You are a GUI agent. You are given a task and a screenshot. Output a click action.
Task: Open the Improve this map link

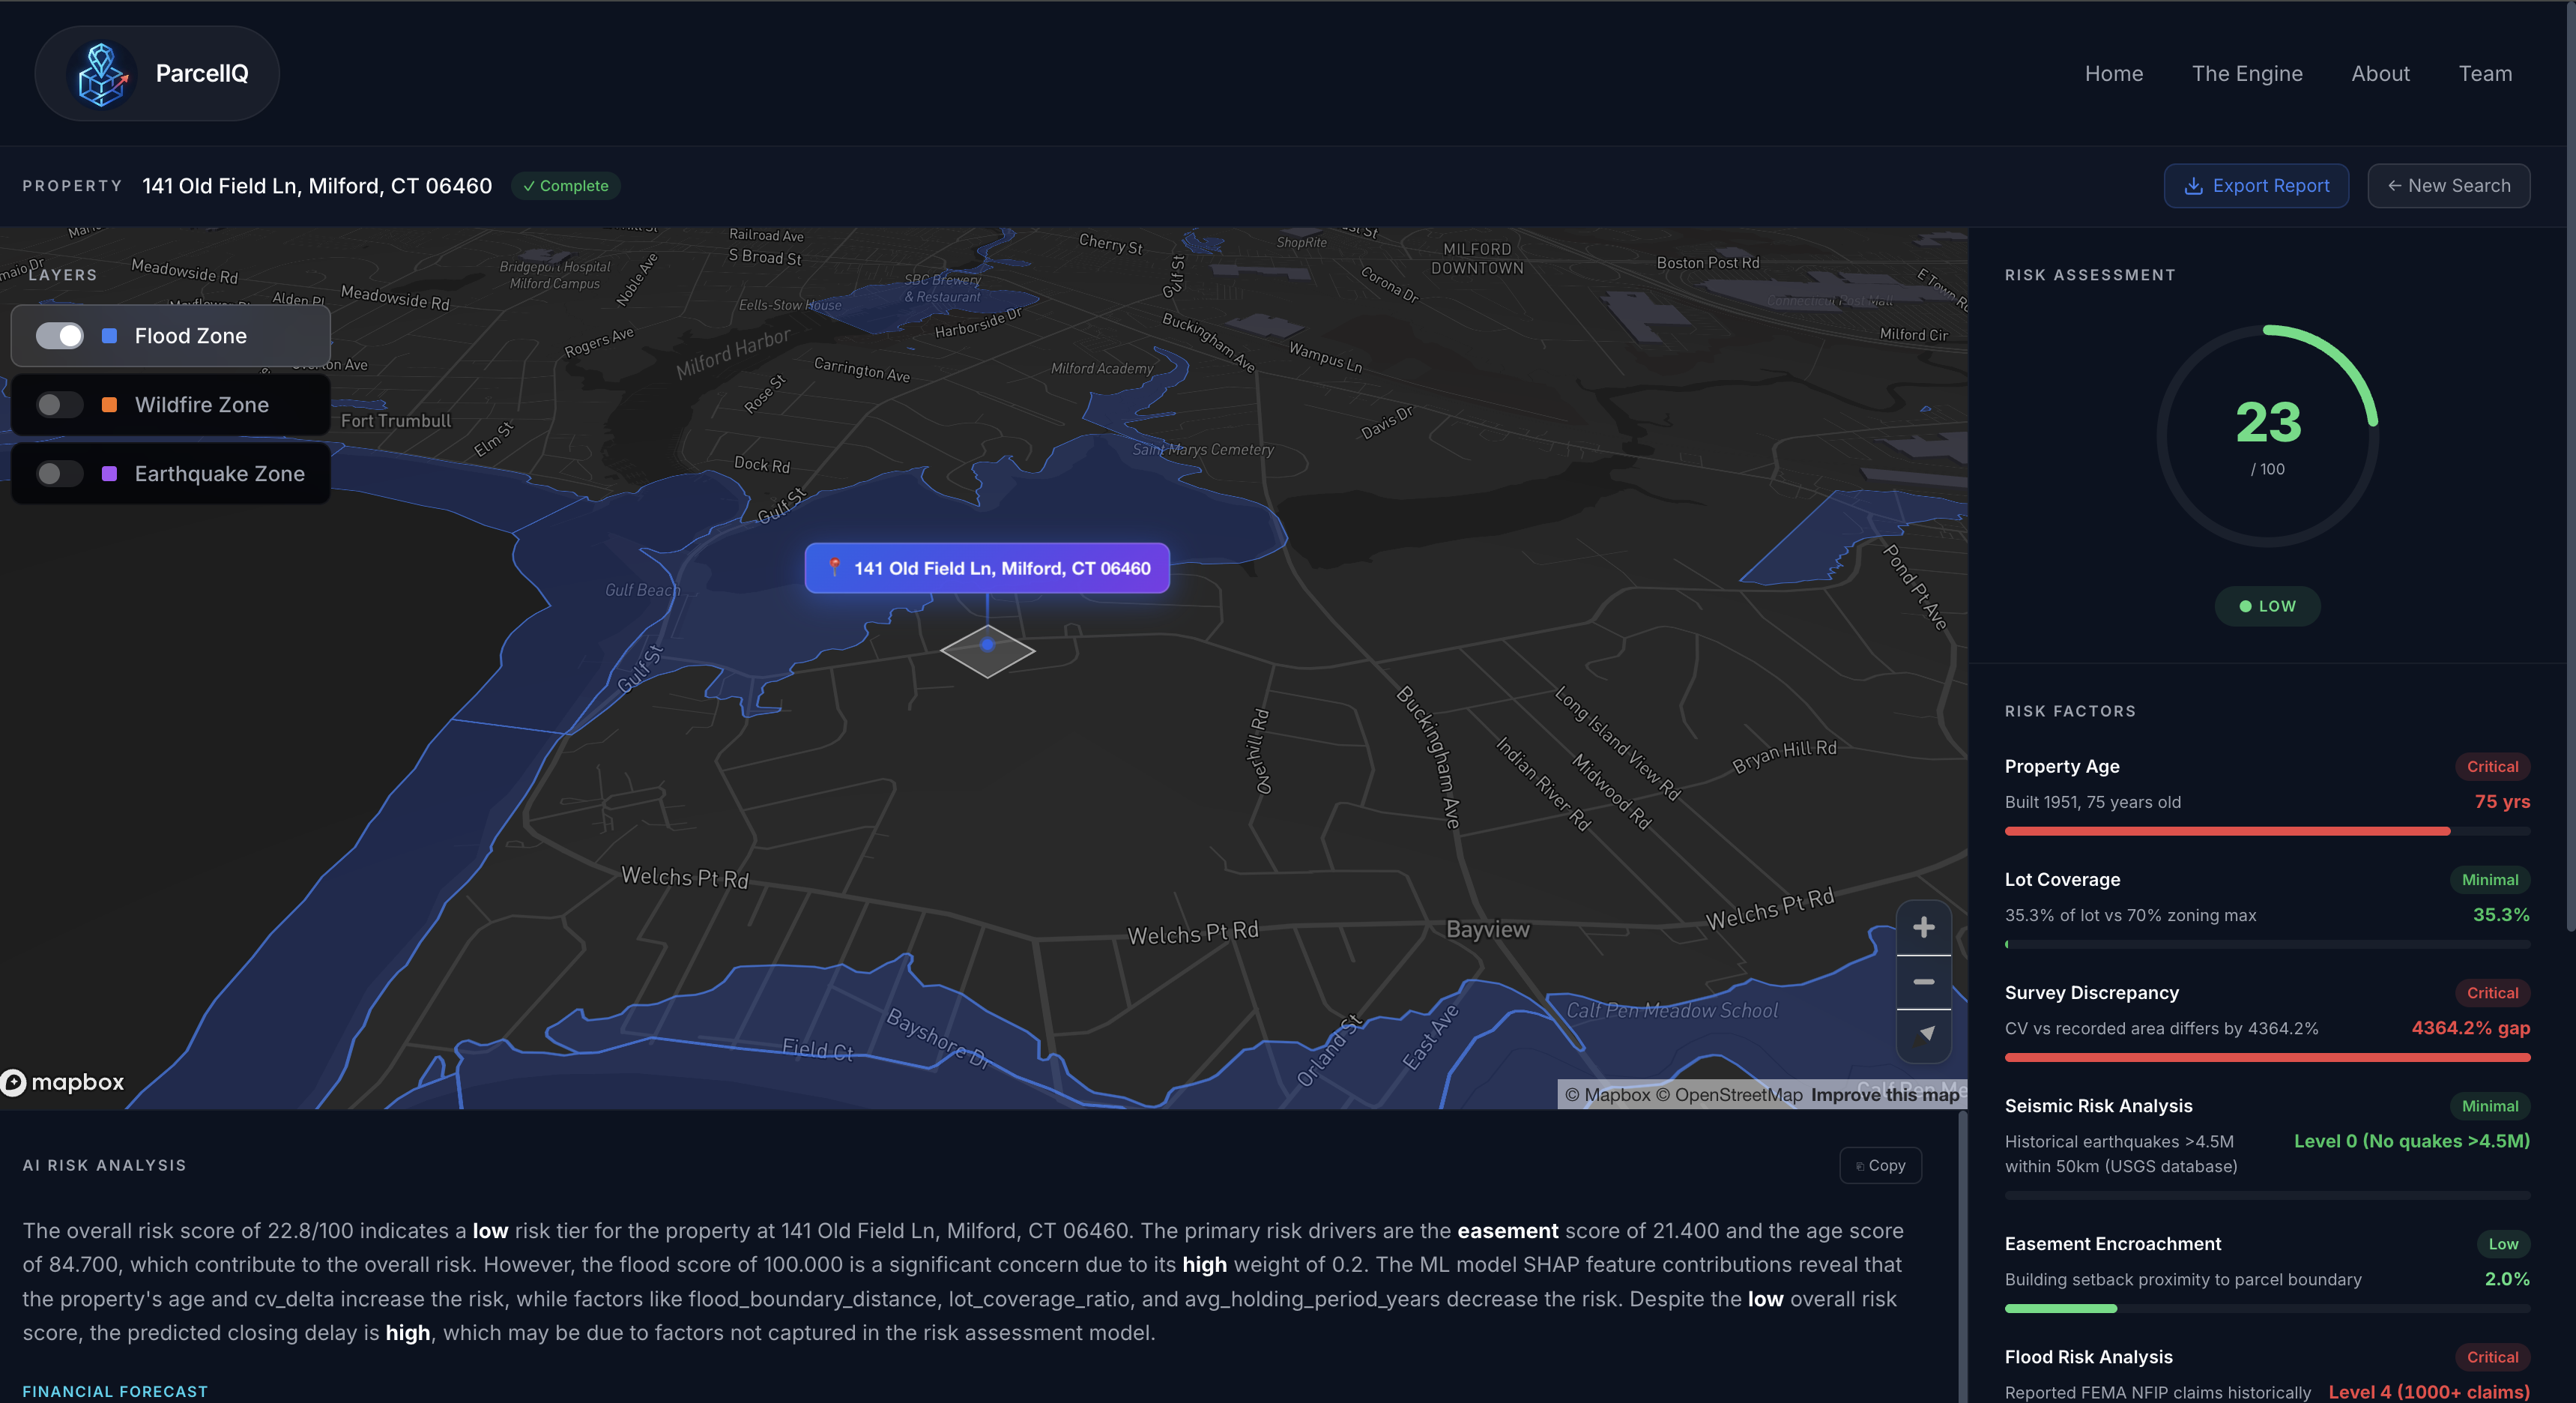[x=1884, y=1094]
